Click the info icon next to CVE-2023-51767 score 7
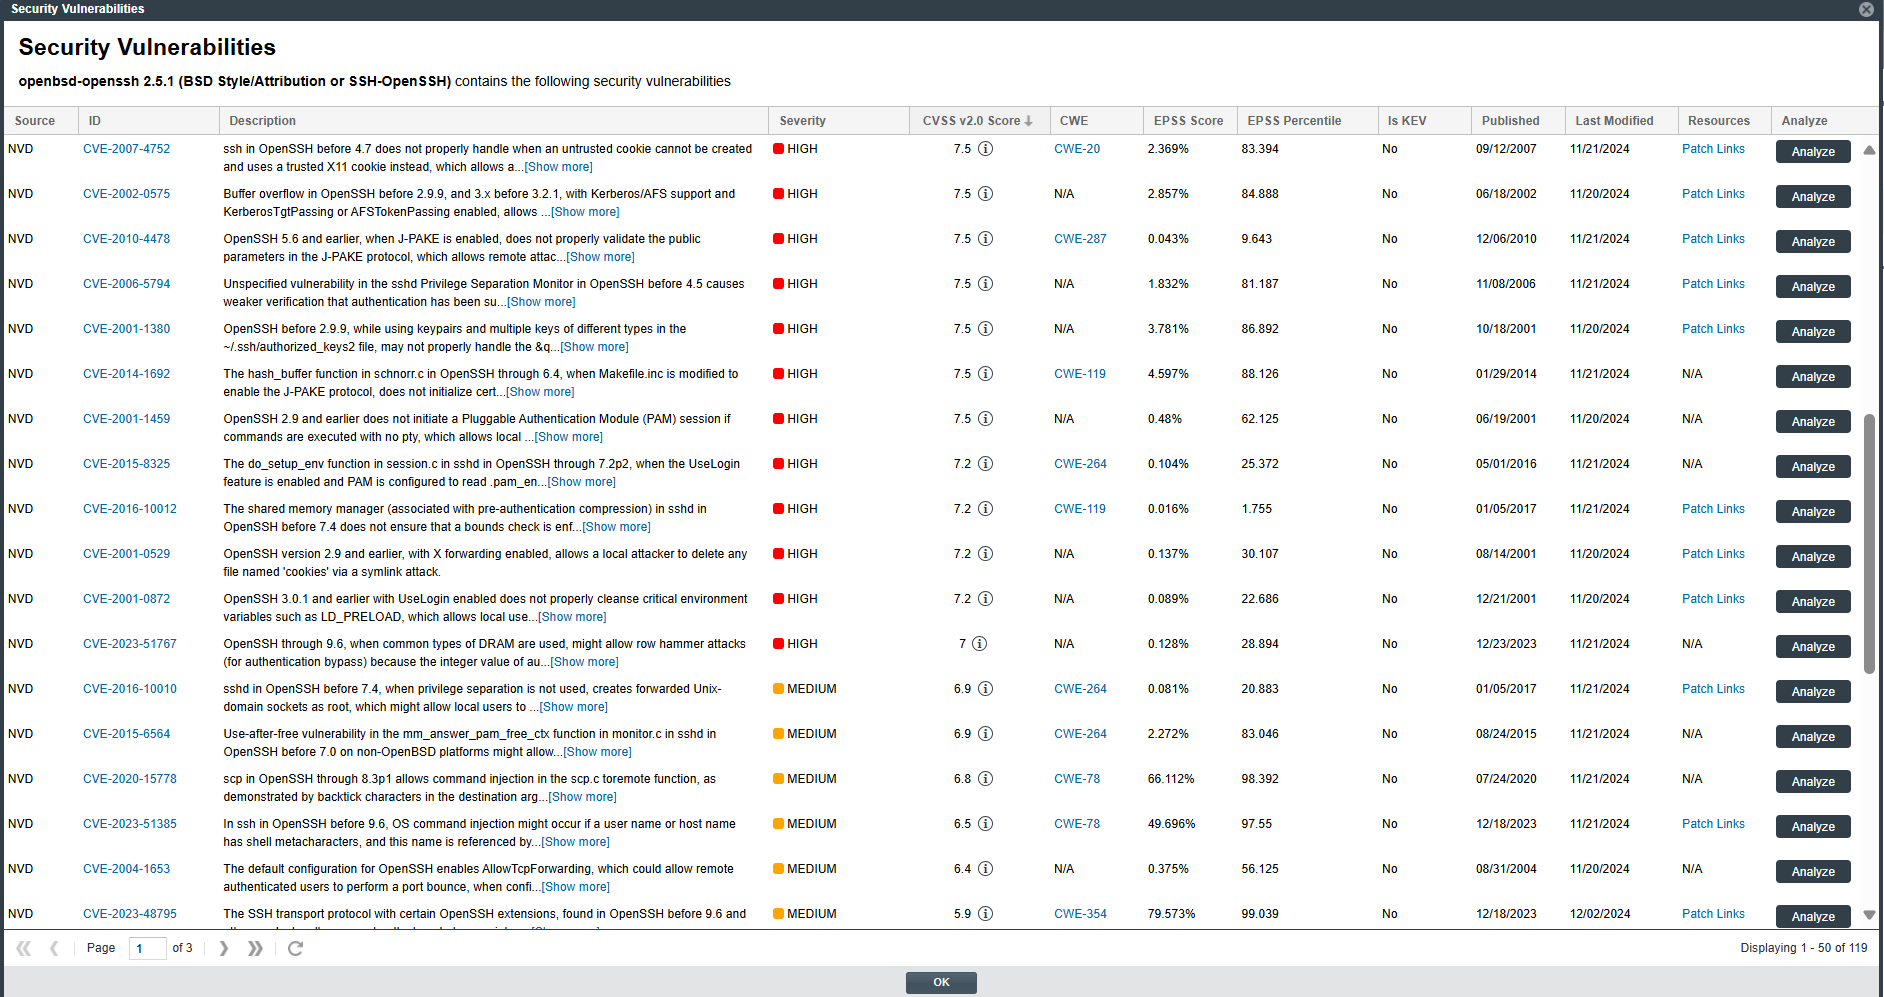Screen dimensions: 1884x997 point(979,644)
